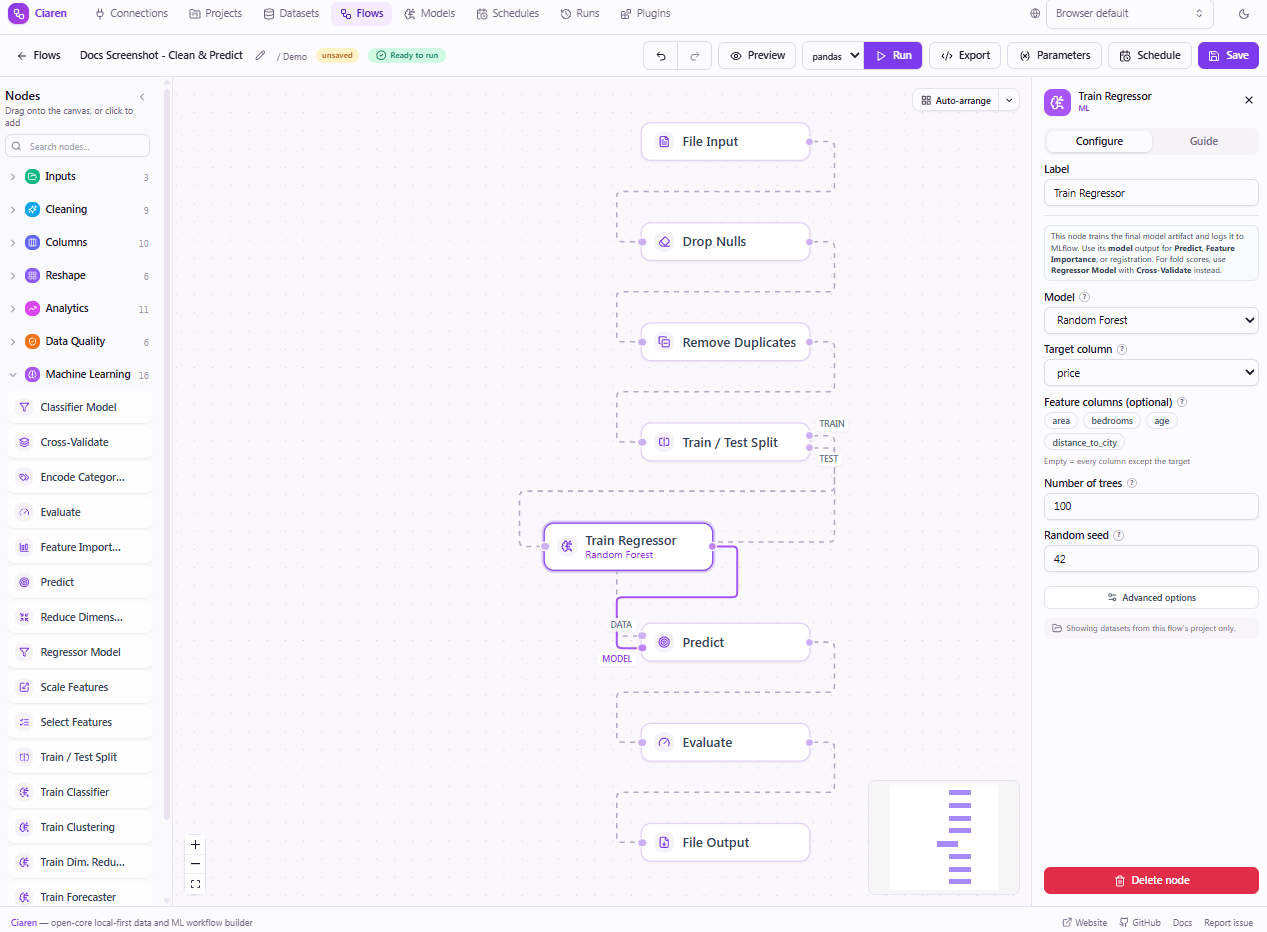Click the Preview button
1267x932 pixels.
pos(757,56)
